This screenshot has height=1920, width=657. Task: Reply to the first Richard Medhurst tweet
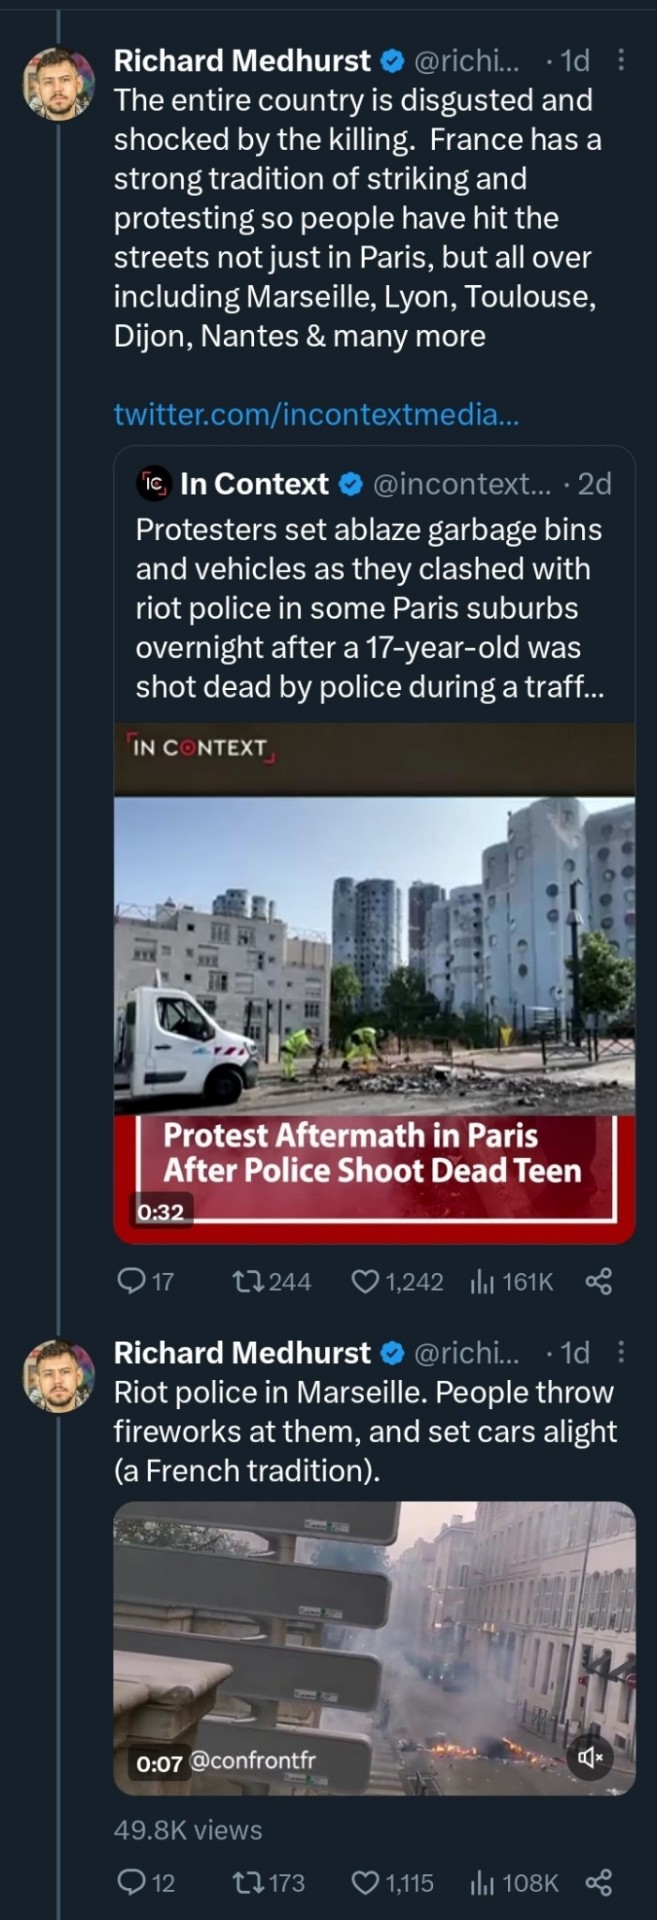[x=131, y=1281]
